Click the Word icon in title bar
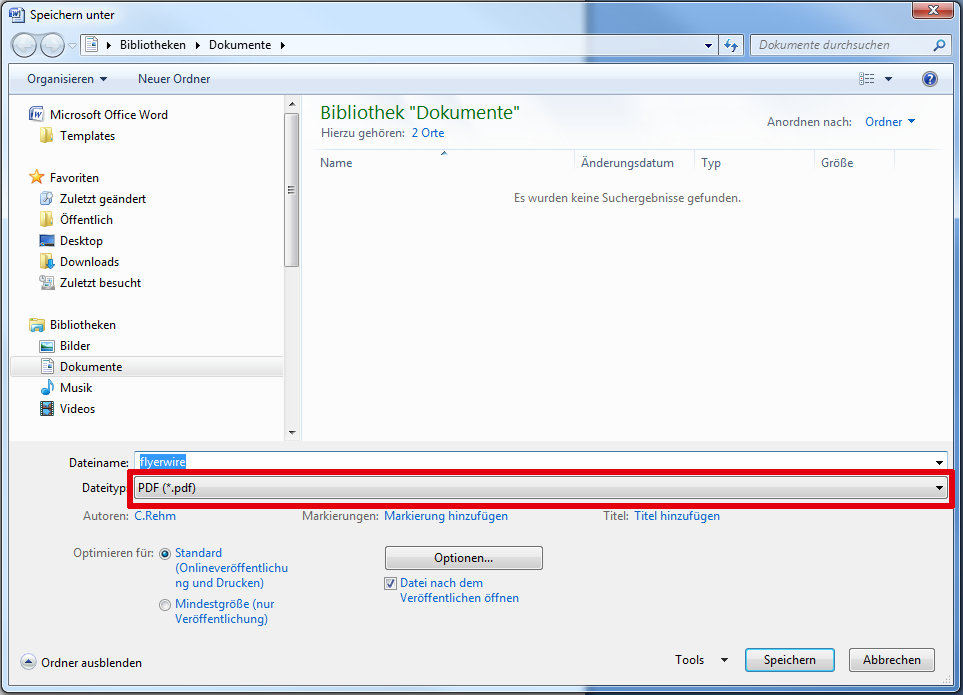The height and width of the screenshot is (695, 963). coord(17,14)
